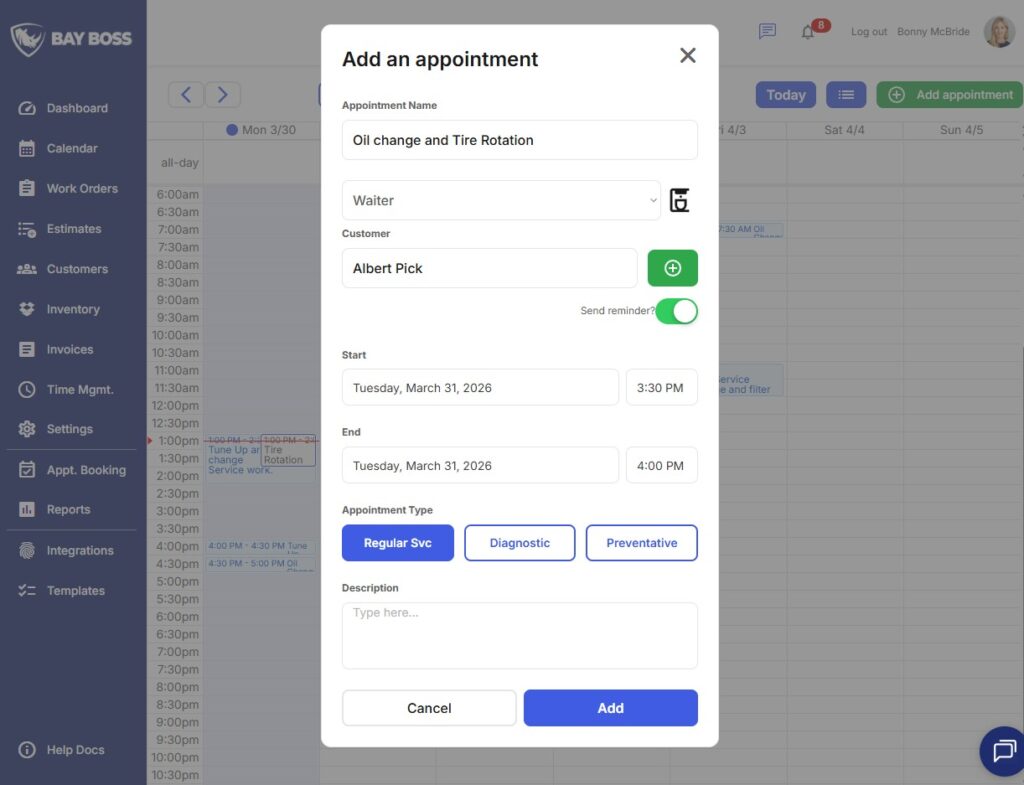Image resolution: width=1024 pixels, height=785 pixels.
Task: Open the support chat bubble
Action: (1003, 751)
